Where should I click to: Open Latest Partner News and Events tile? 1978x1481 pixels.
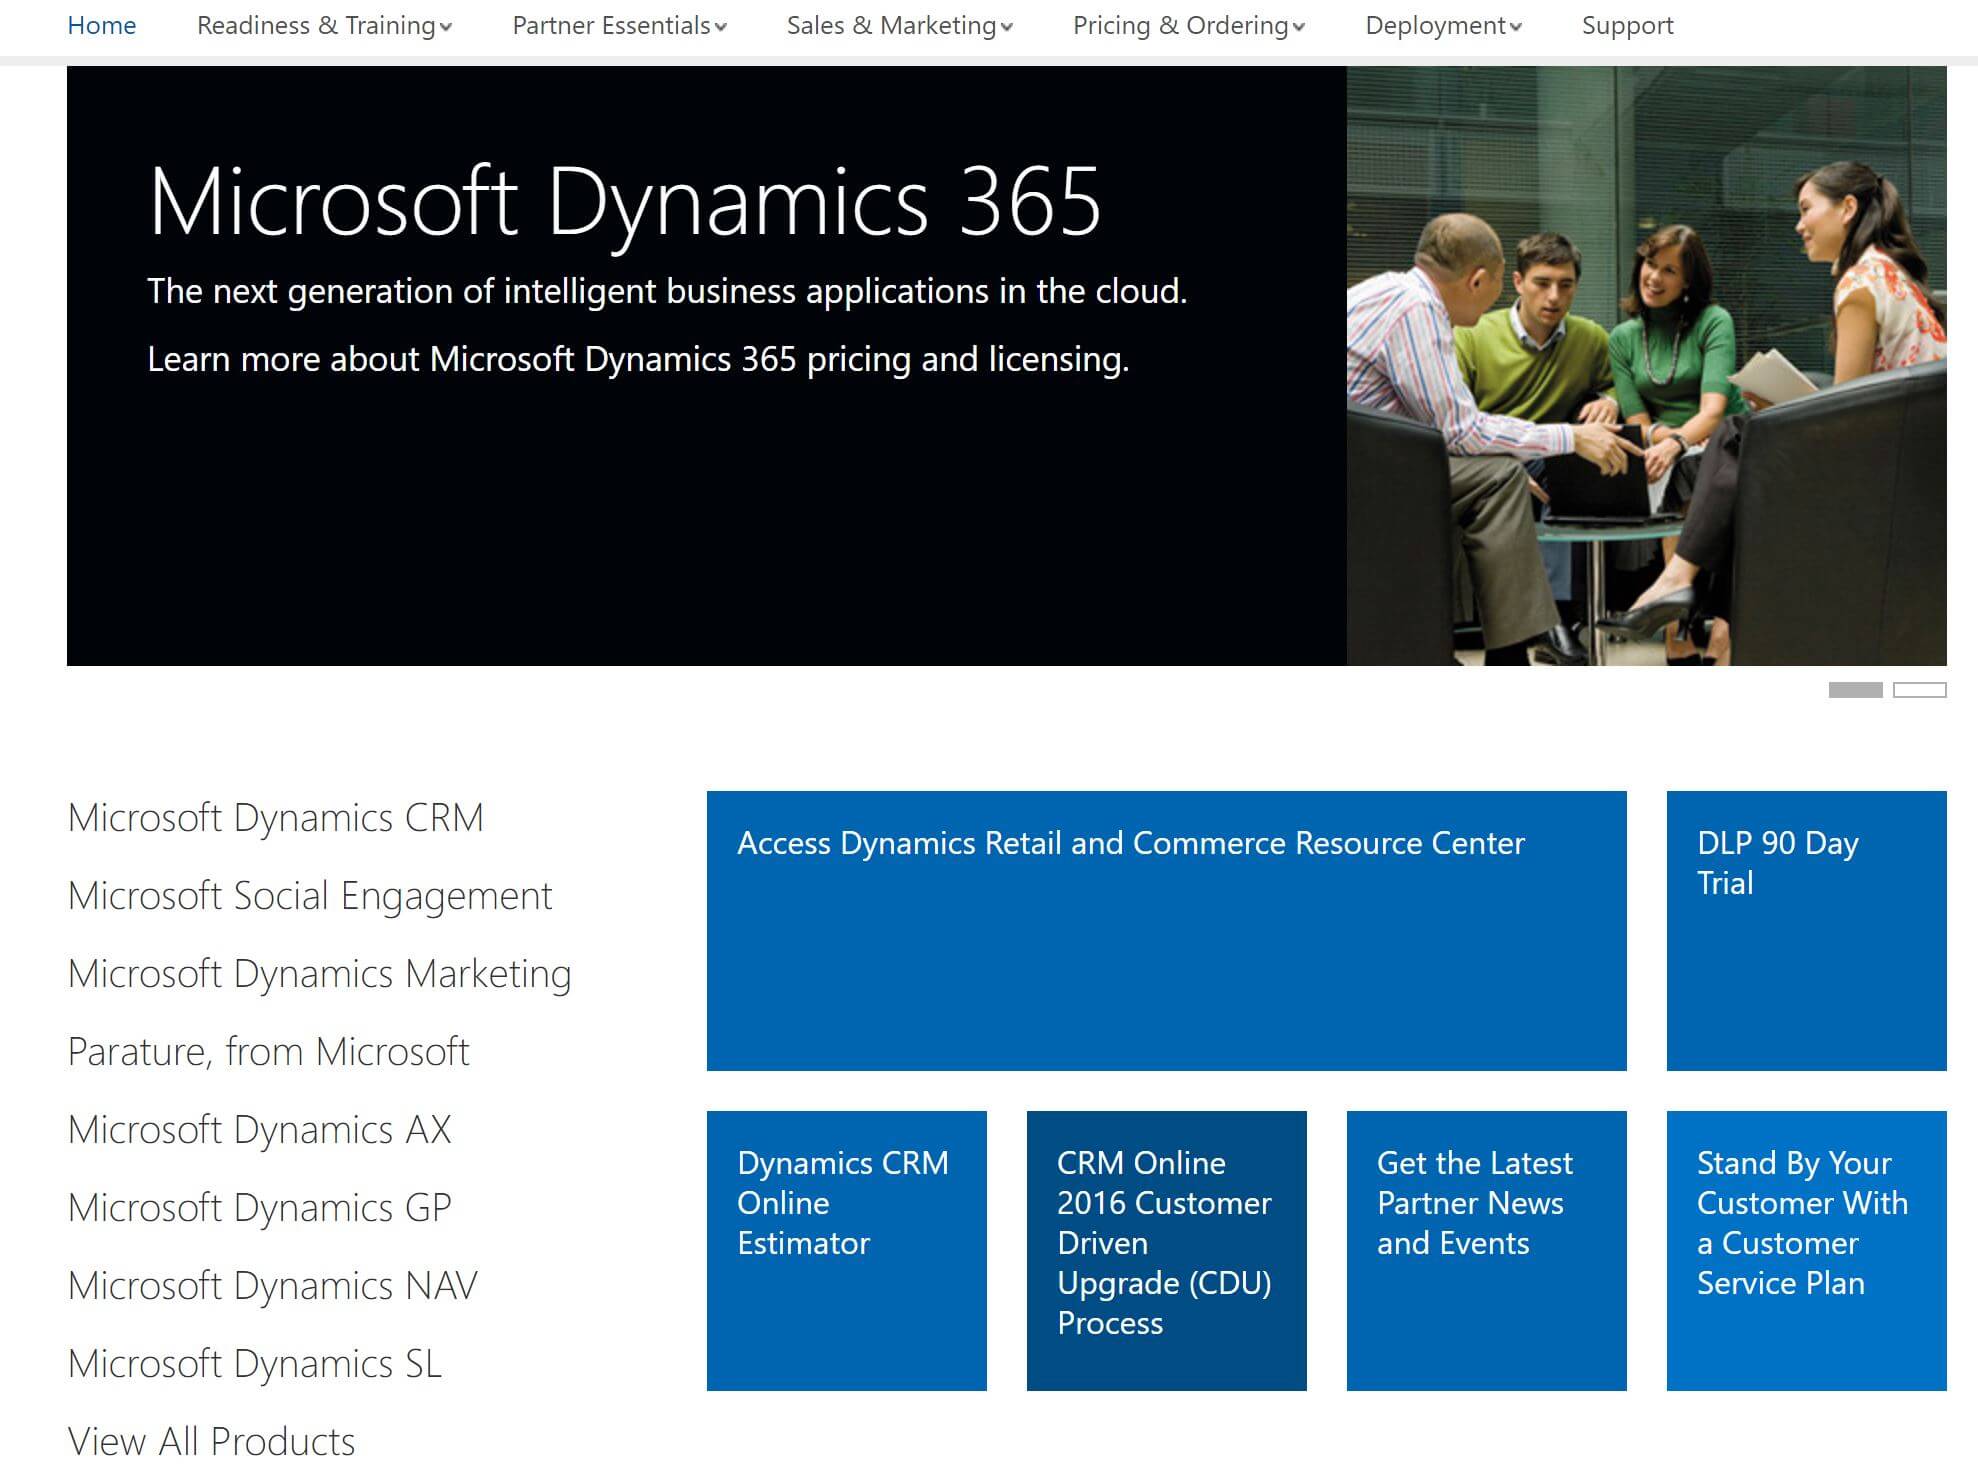1486,1251
